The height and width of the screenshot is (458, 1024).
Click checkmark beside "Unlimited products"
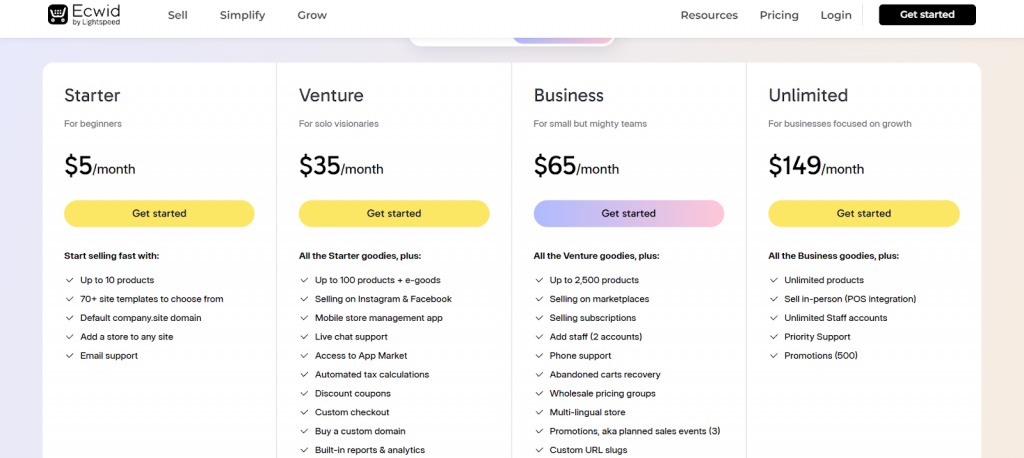(x=773, y=281)
